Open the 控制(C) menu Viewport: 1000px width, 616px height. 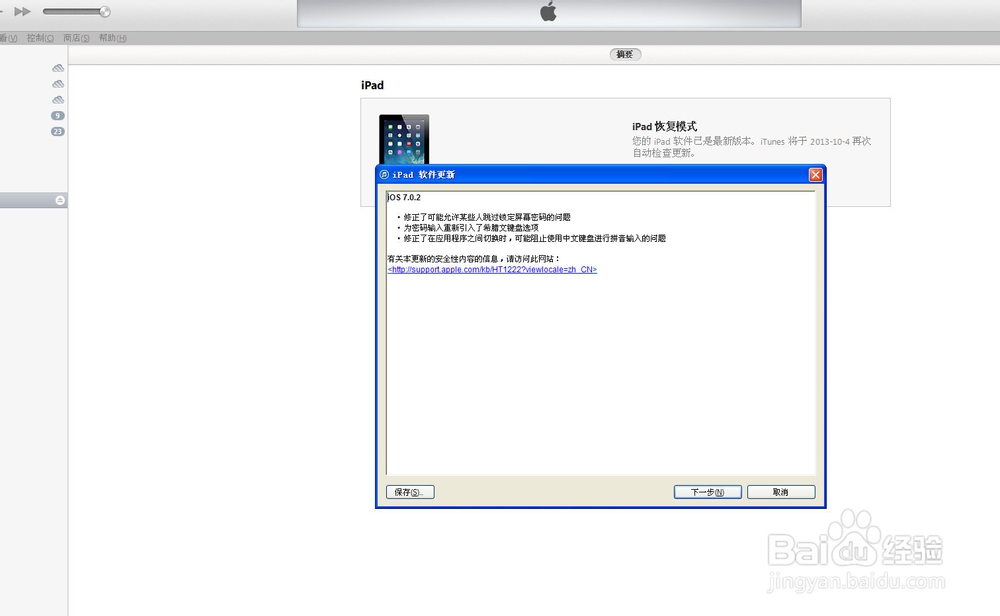click(x=40, y=38)
